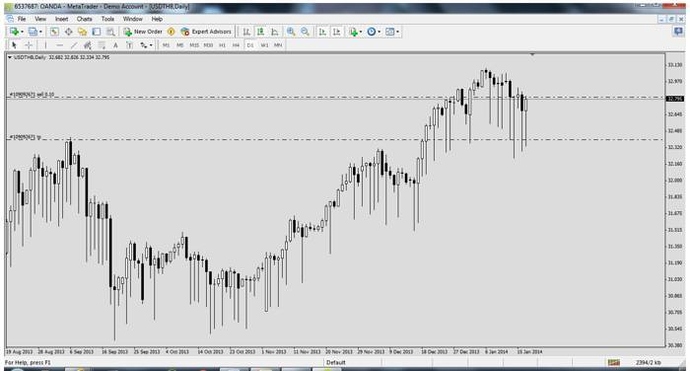Click the 'Default' profile status bar entry

(336, 363)
